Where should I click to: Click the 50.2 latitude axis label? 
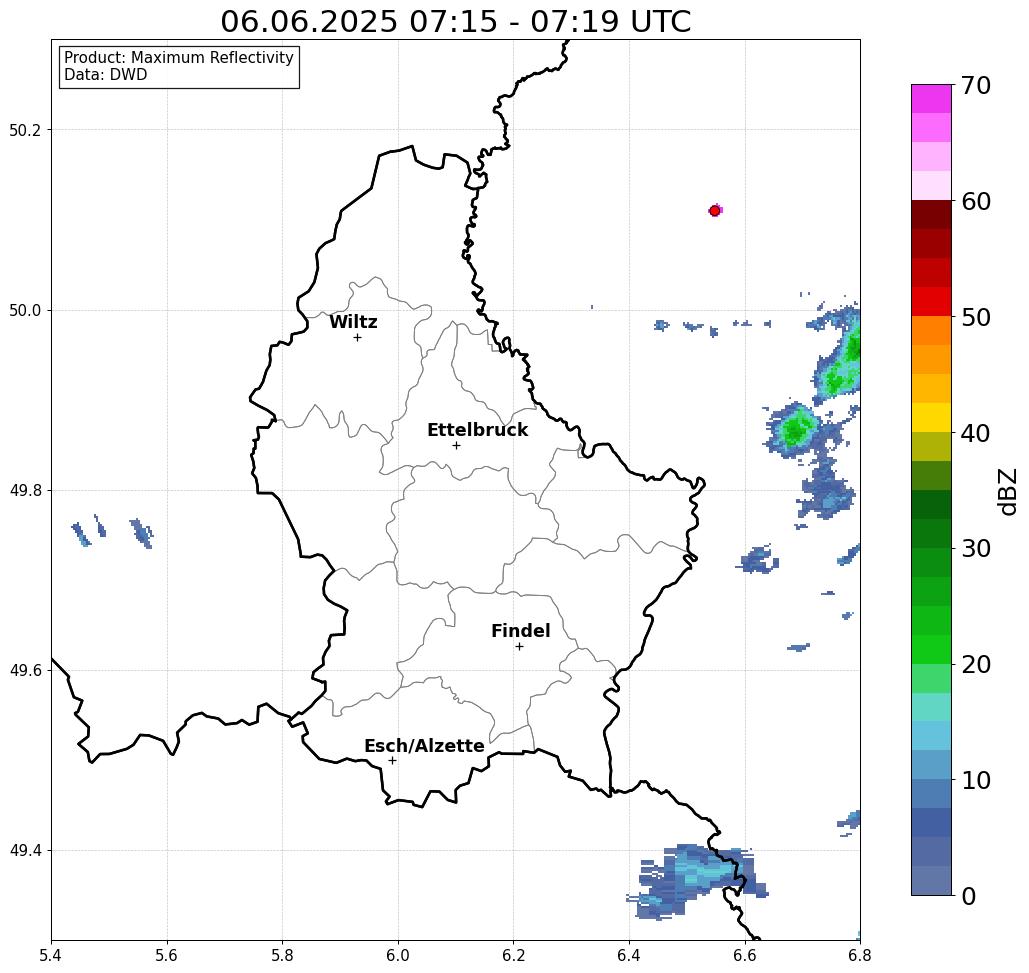pos(25,130)
